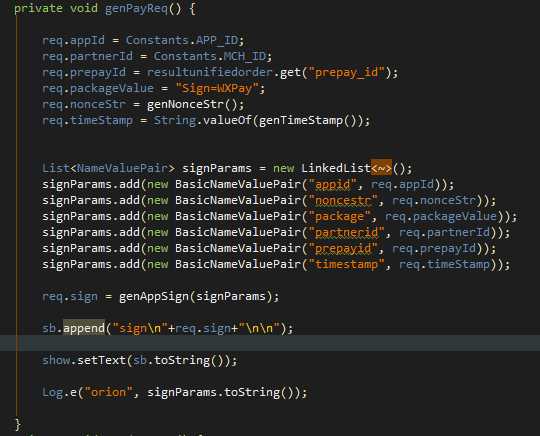
Task: Click the "partnerid" string literal
Action: coord(346,232)
